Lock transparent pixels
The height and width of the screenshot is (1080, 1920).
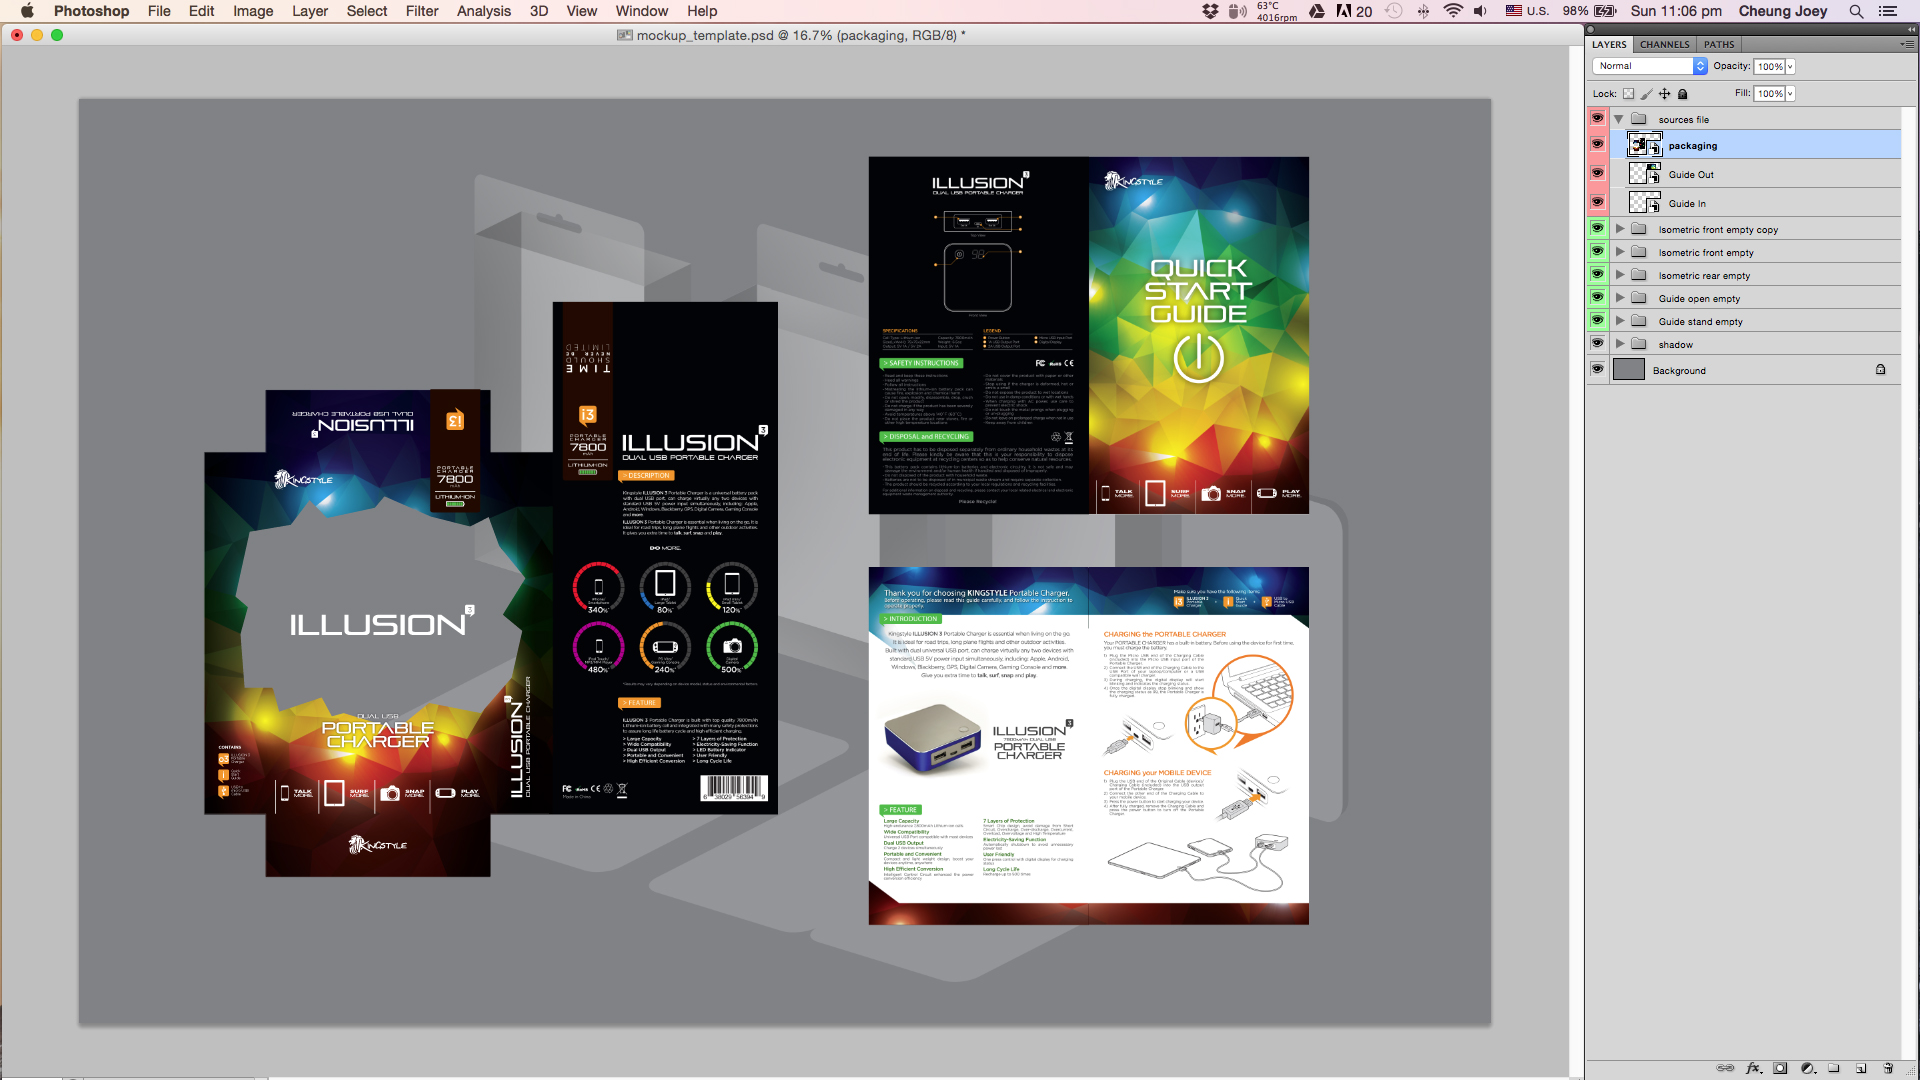pyautogui.click(x=1628, y=94)
